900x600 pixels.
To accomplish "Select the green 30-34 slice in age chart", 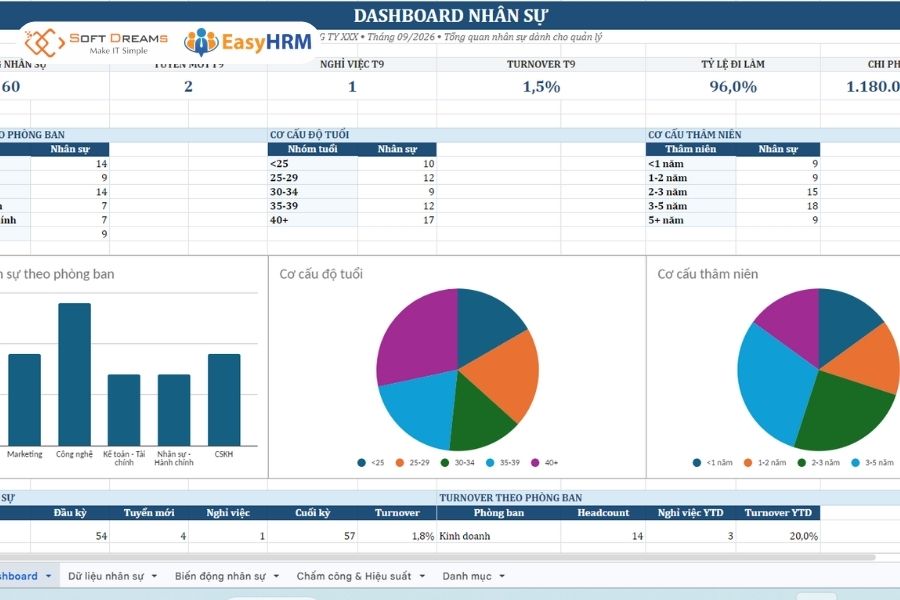I will coord(479,416).
